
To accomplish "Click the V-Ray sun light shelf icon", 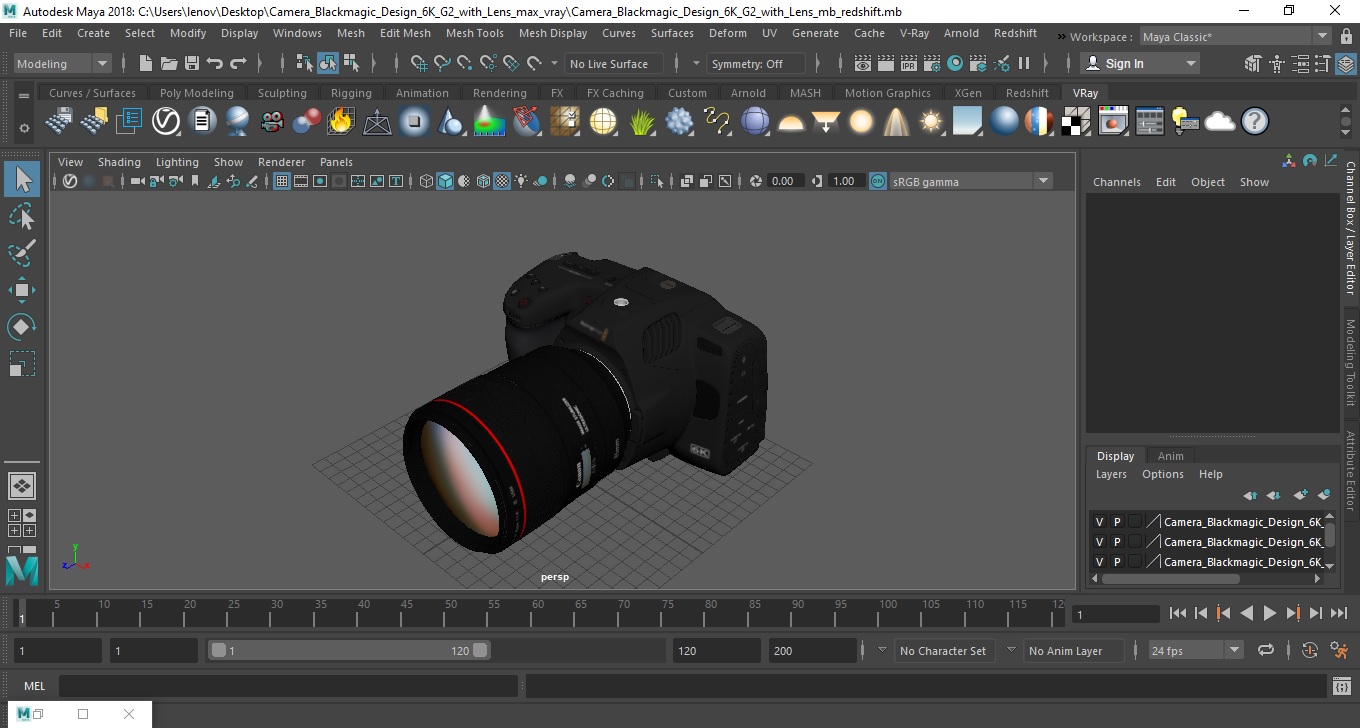I will point(931,122).
